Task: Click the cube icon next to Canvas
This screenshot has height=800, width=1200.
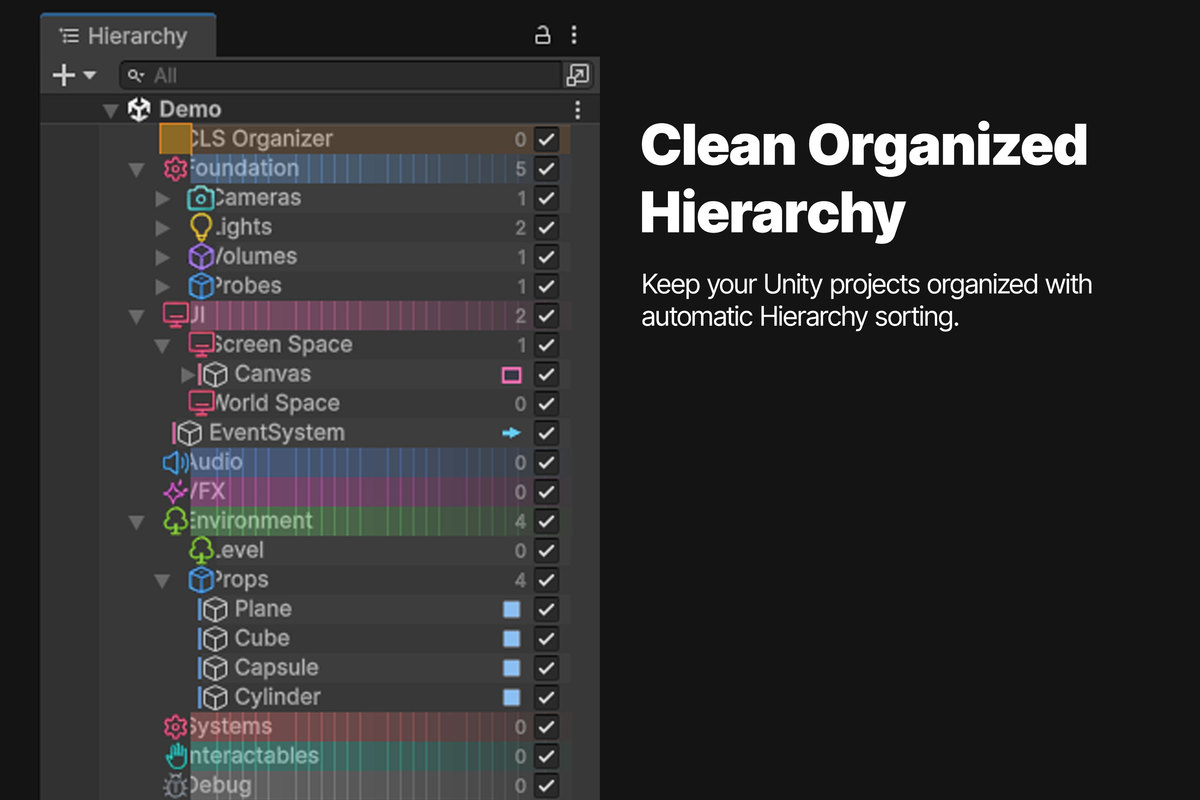Action: (215, 374)
